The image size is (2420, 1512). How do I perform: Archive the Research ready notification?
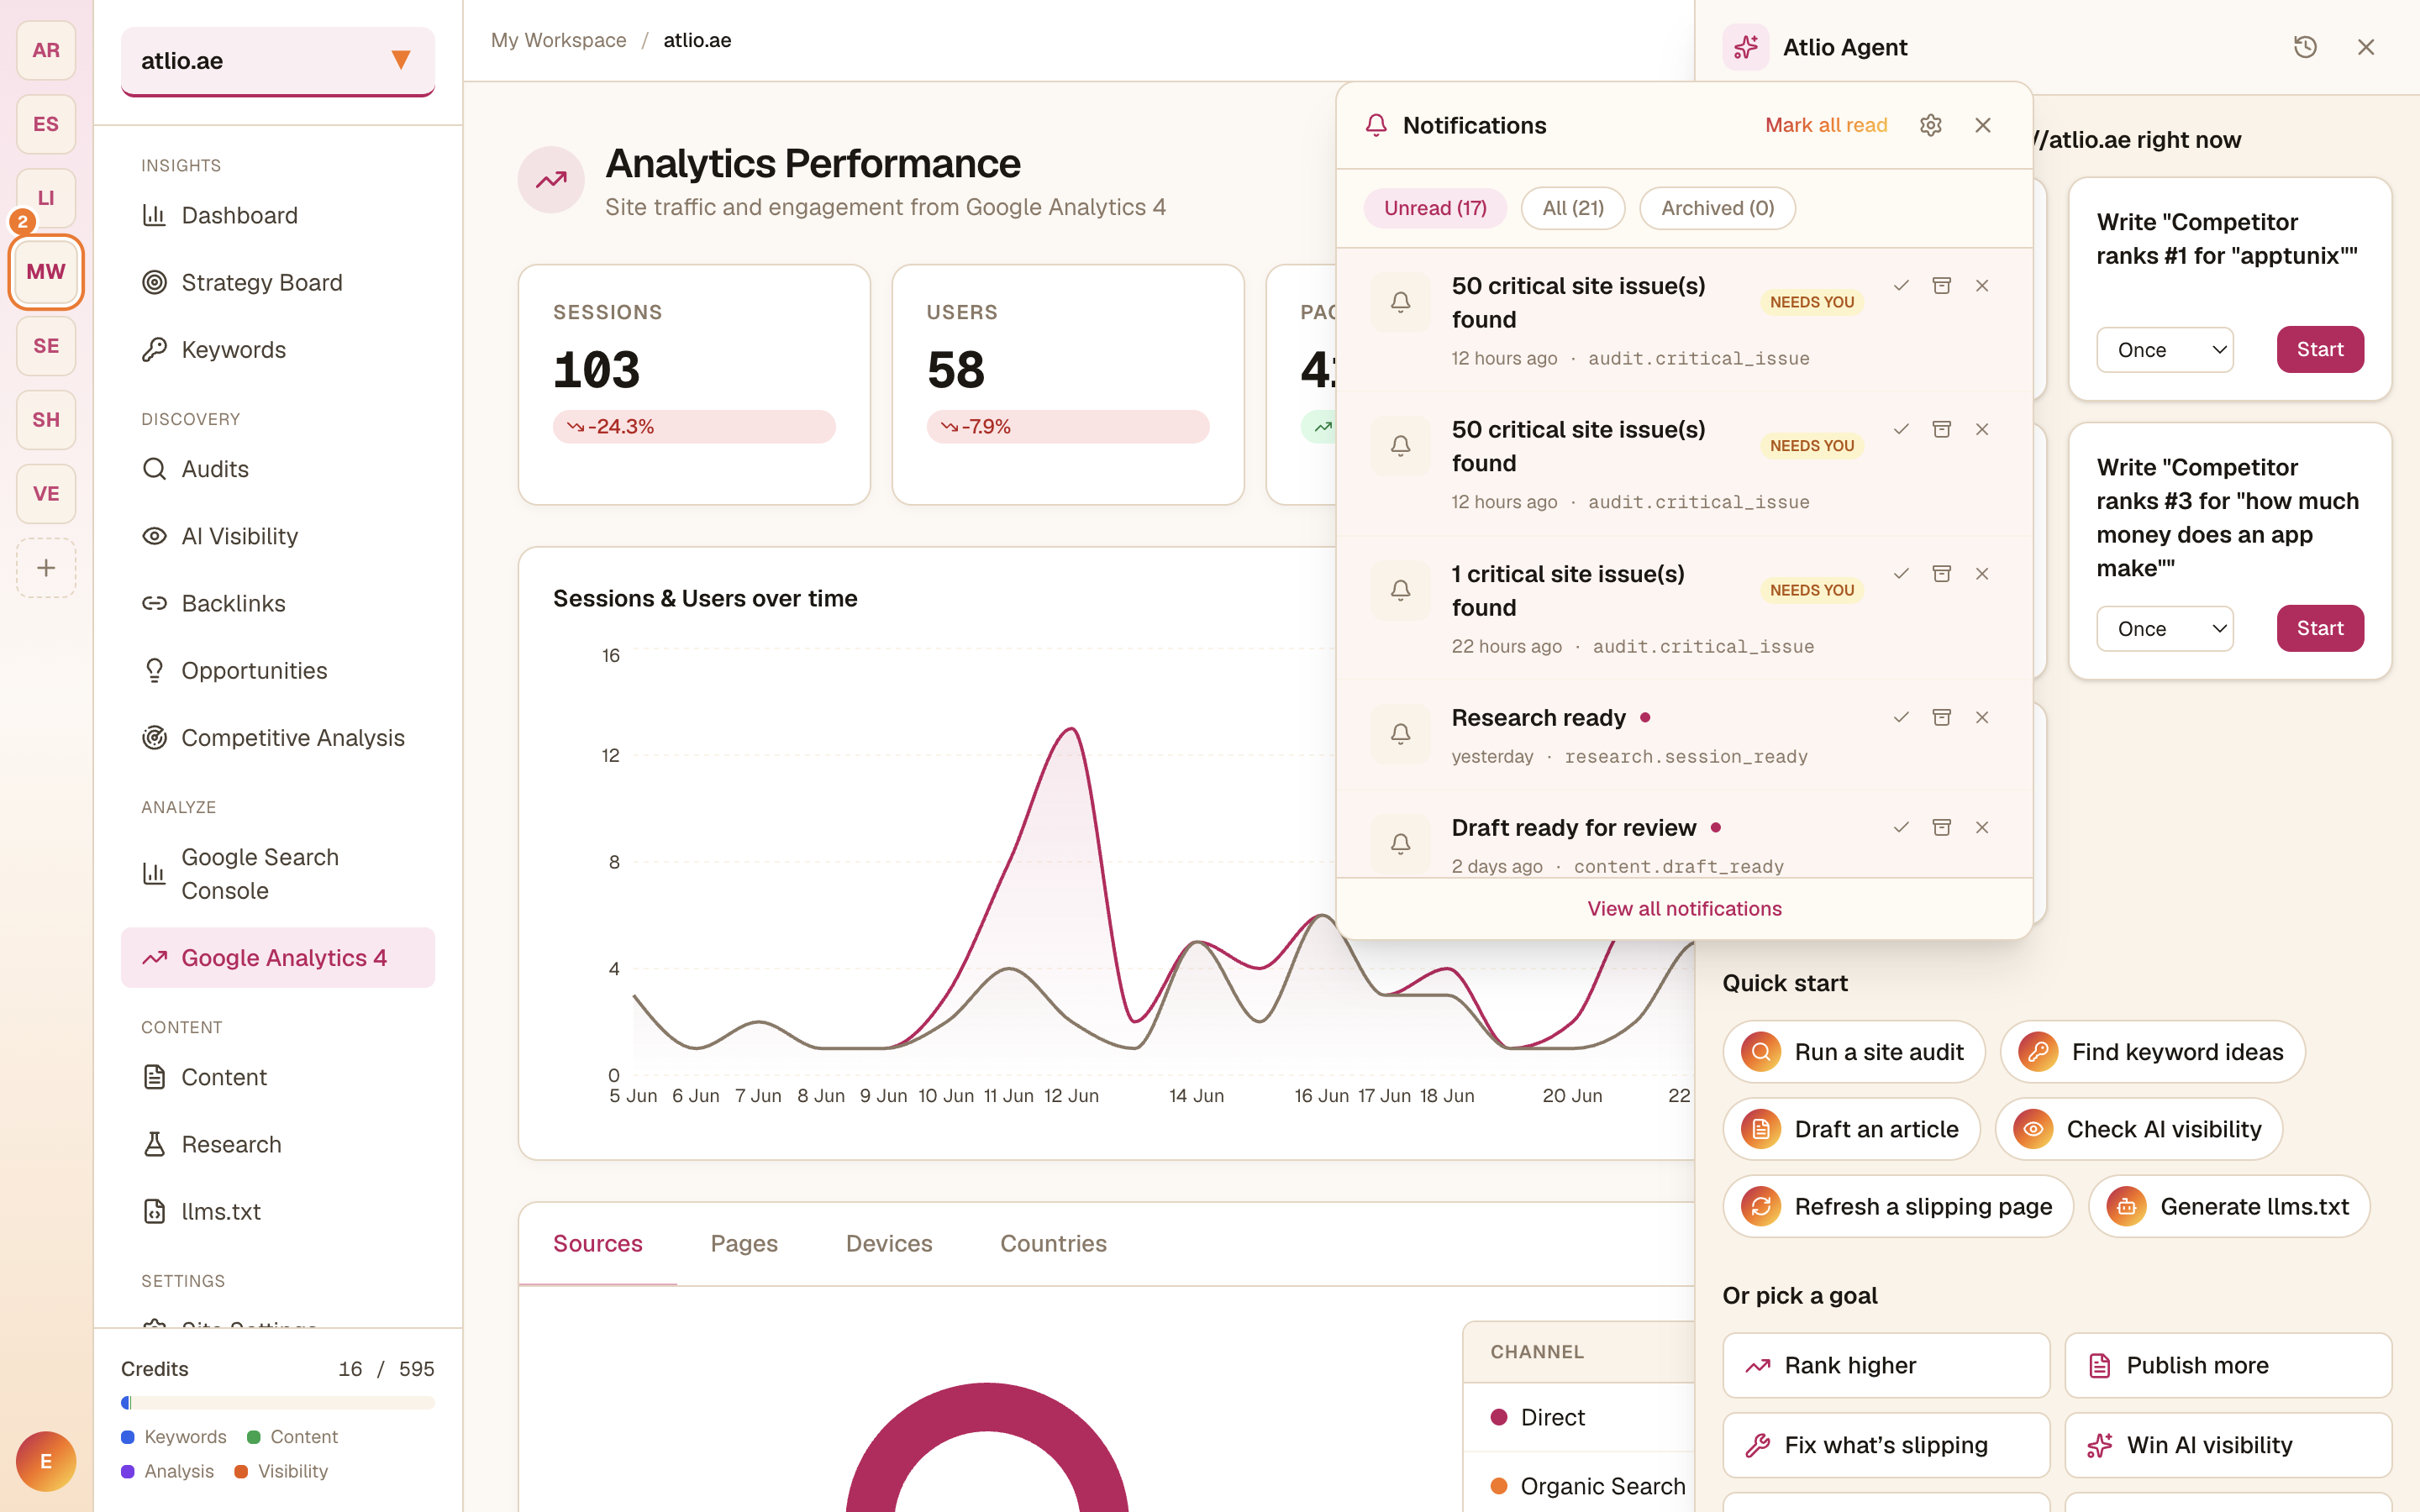tap(1941, 718)
